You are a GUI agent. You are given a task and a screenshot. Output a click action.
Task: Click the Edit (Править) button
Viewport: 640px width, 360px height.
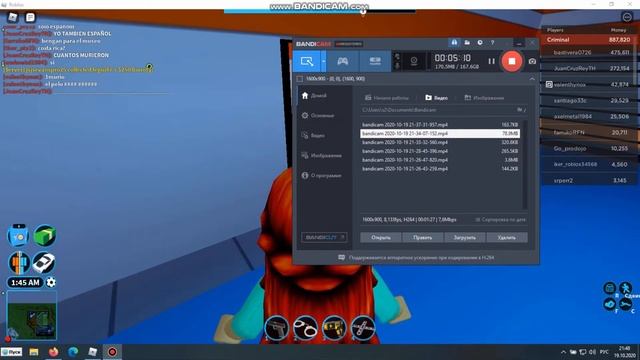(x=422, y=237)
